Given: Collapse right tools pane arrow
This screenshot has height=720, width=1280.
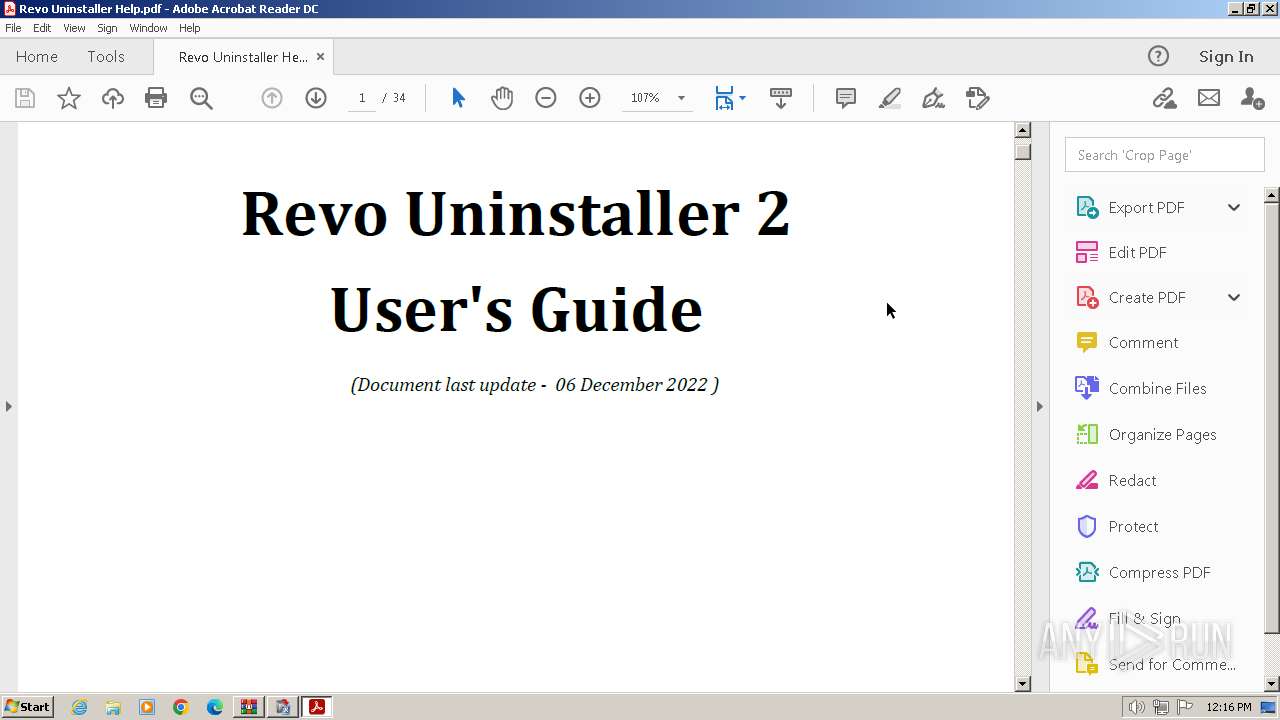Looking at the screenshot, I should pos(1039,406).
